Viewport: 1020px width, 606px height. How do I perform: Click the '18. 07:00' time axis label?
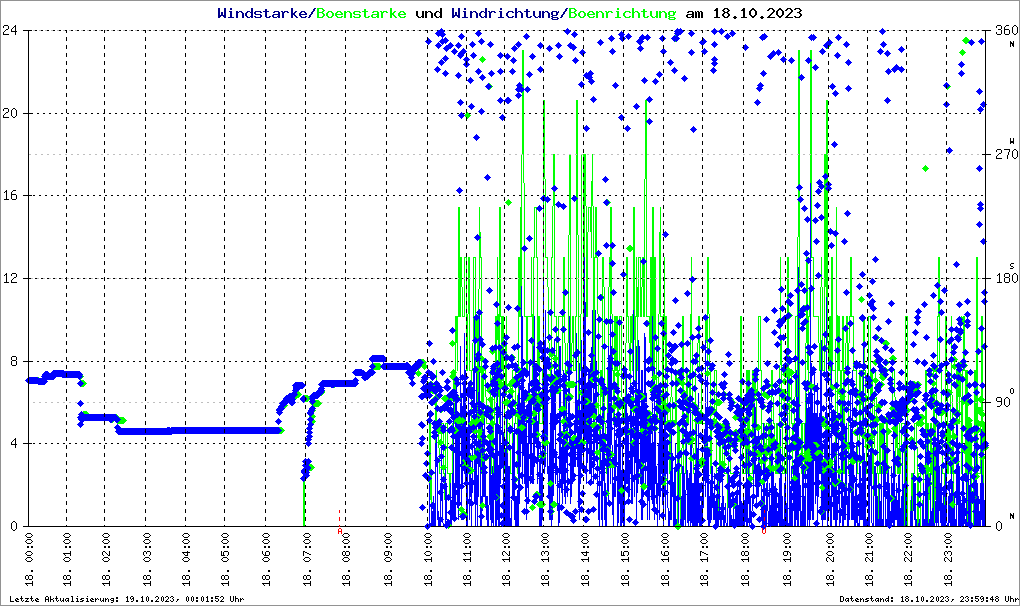[307, 559]
